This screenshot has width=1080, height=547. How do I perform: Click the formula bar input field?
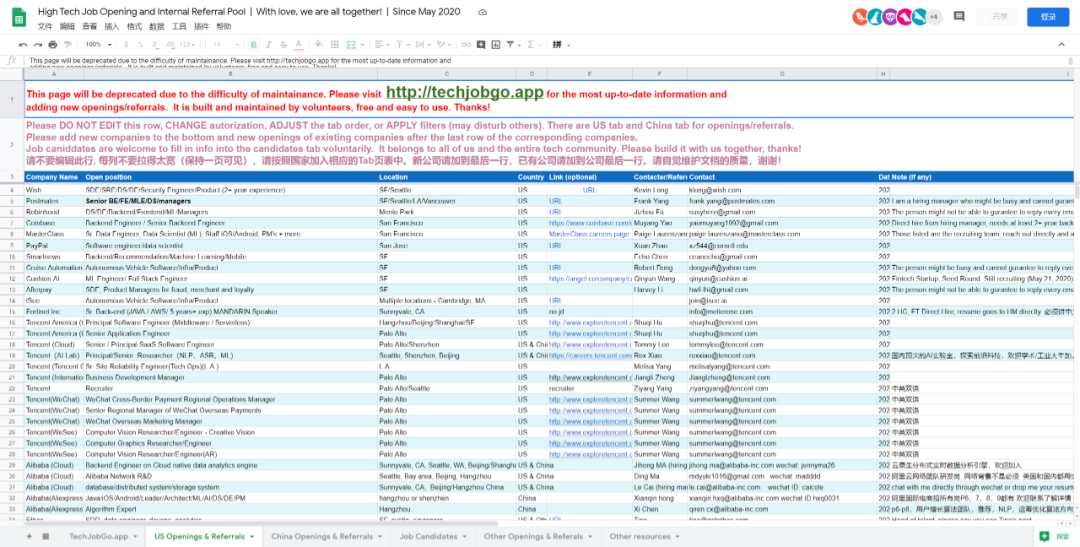click(550, 61)
